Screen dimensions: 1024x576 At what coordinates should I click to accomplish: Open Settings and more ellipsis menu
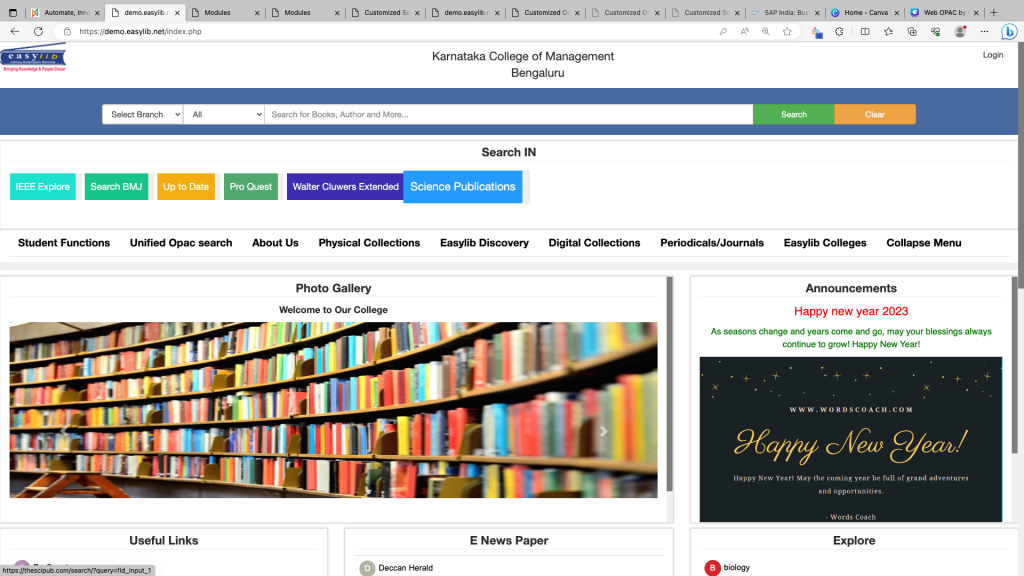(x=984, y=31)
